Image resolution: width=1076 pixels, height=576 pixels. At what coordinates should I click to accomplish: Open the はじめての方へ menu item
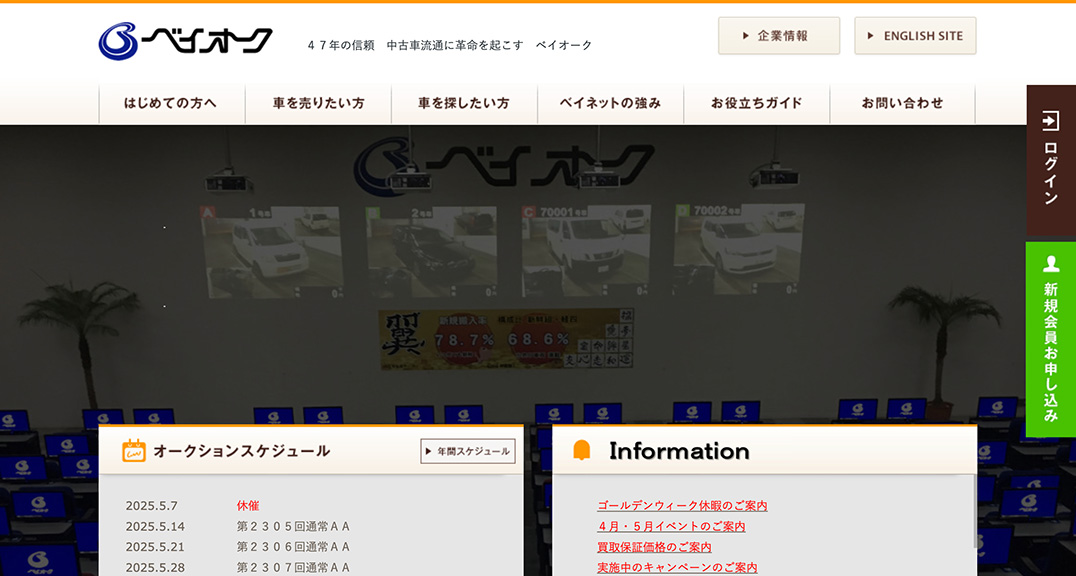pos(172,104)
